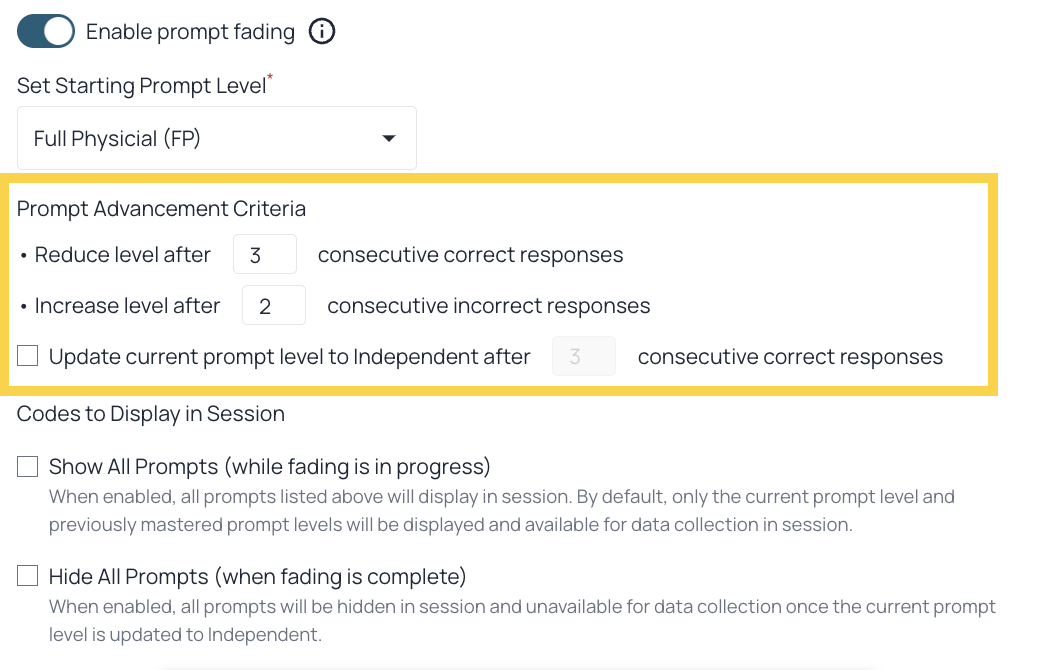Enable Show All Prompts checkbox
The height and width of the screenshot is (670, 1050).
(27, 466)
